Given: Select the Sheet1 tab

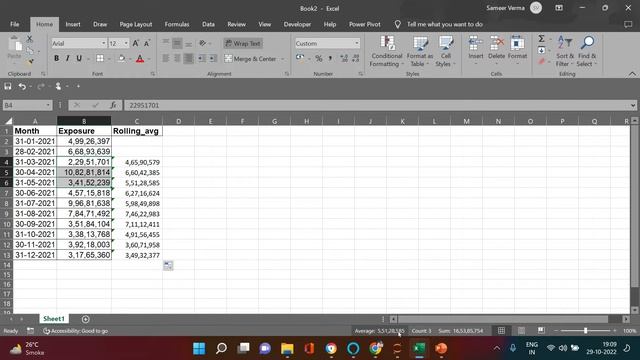Looking at the screenshot, I should coord(54,319).
